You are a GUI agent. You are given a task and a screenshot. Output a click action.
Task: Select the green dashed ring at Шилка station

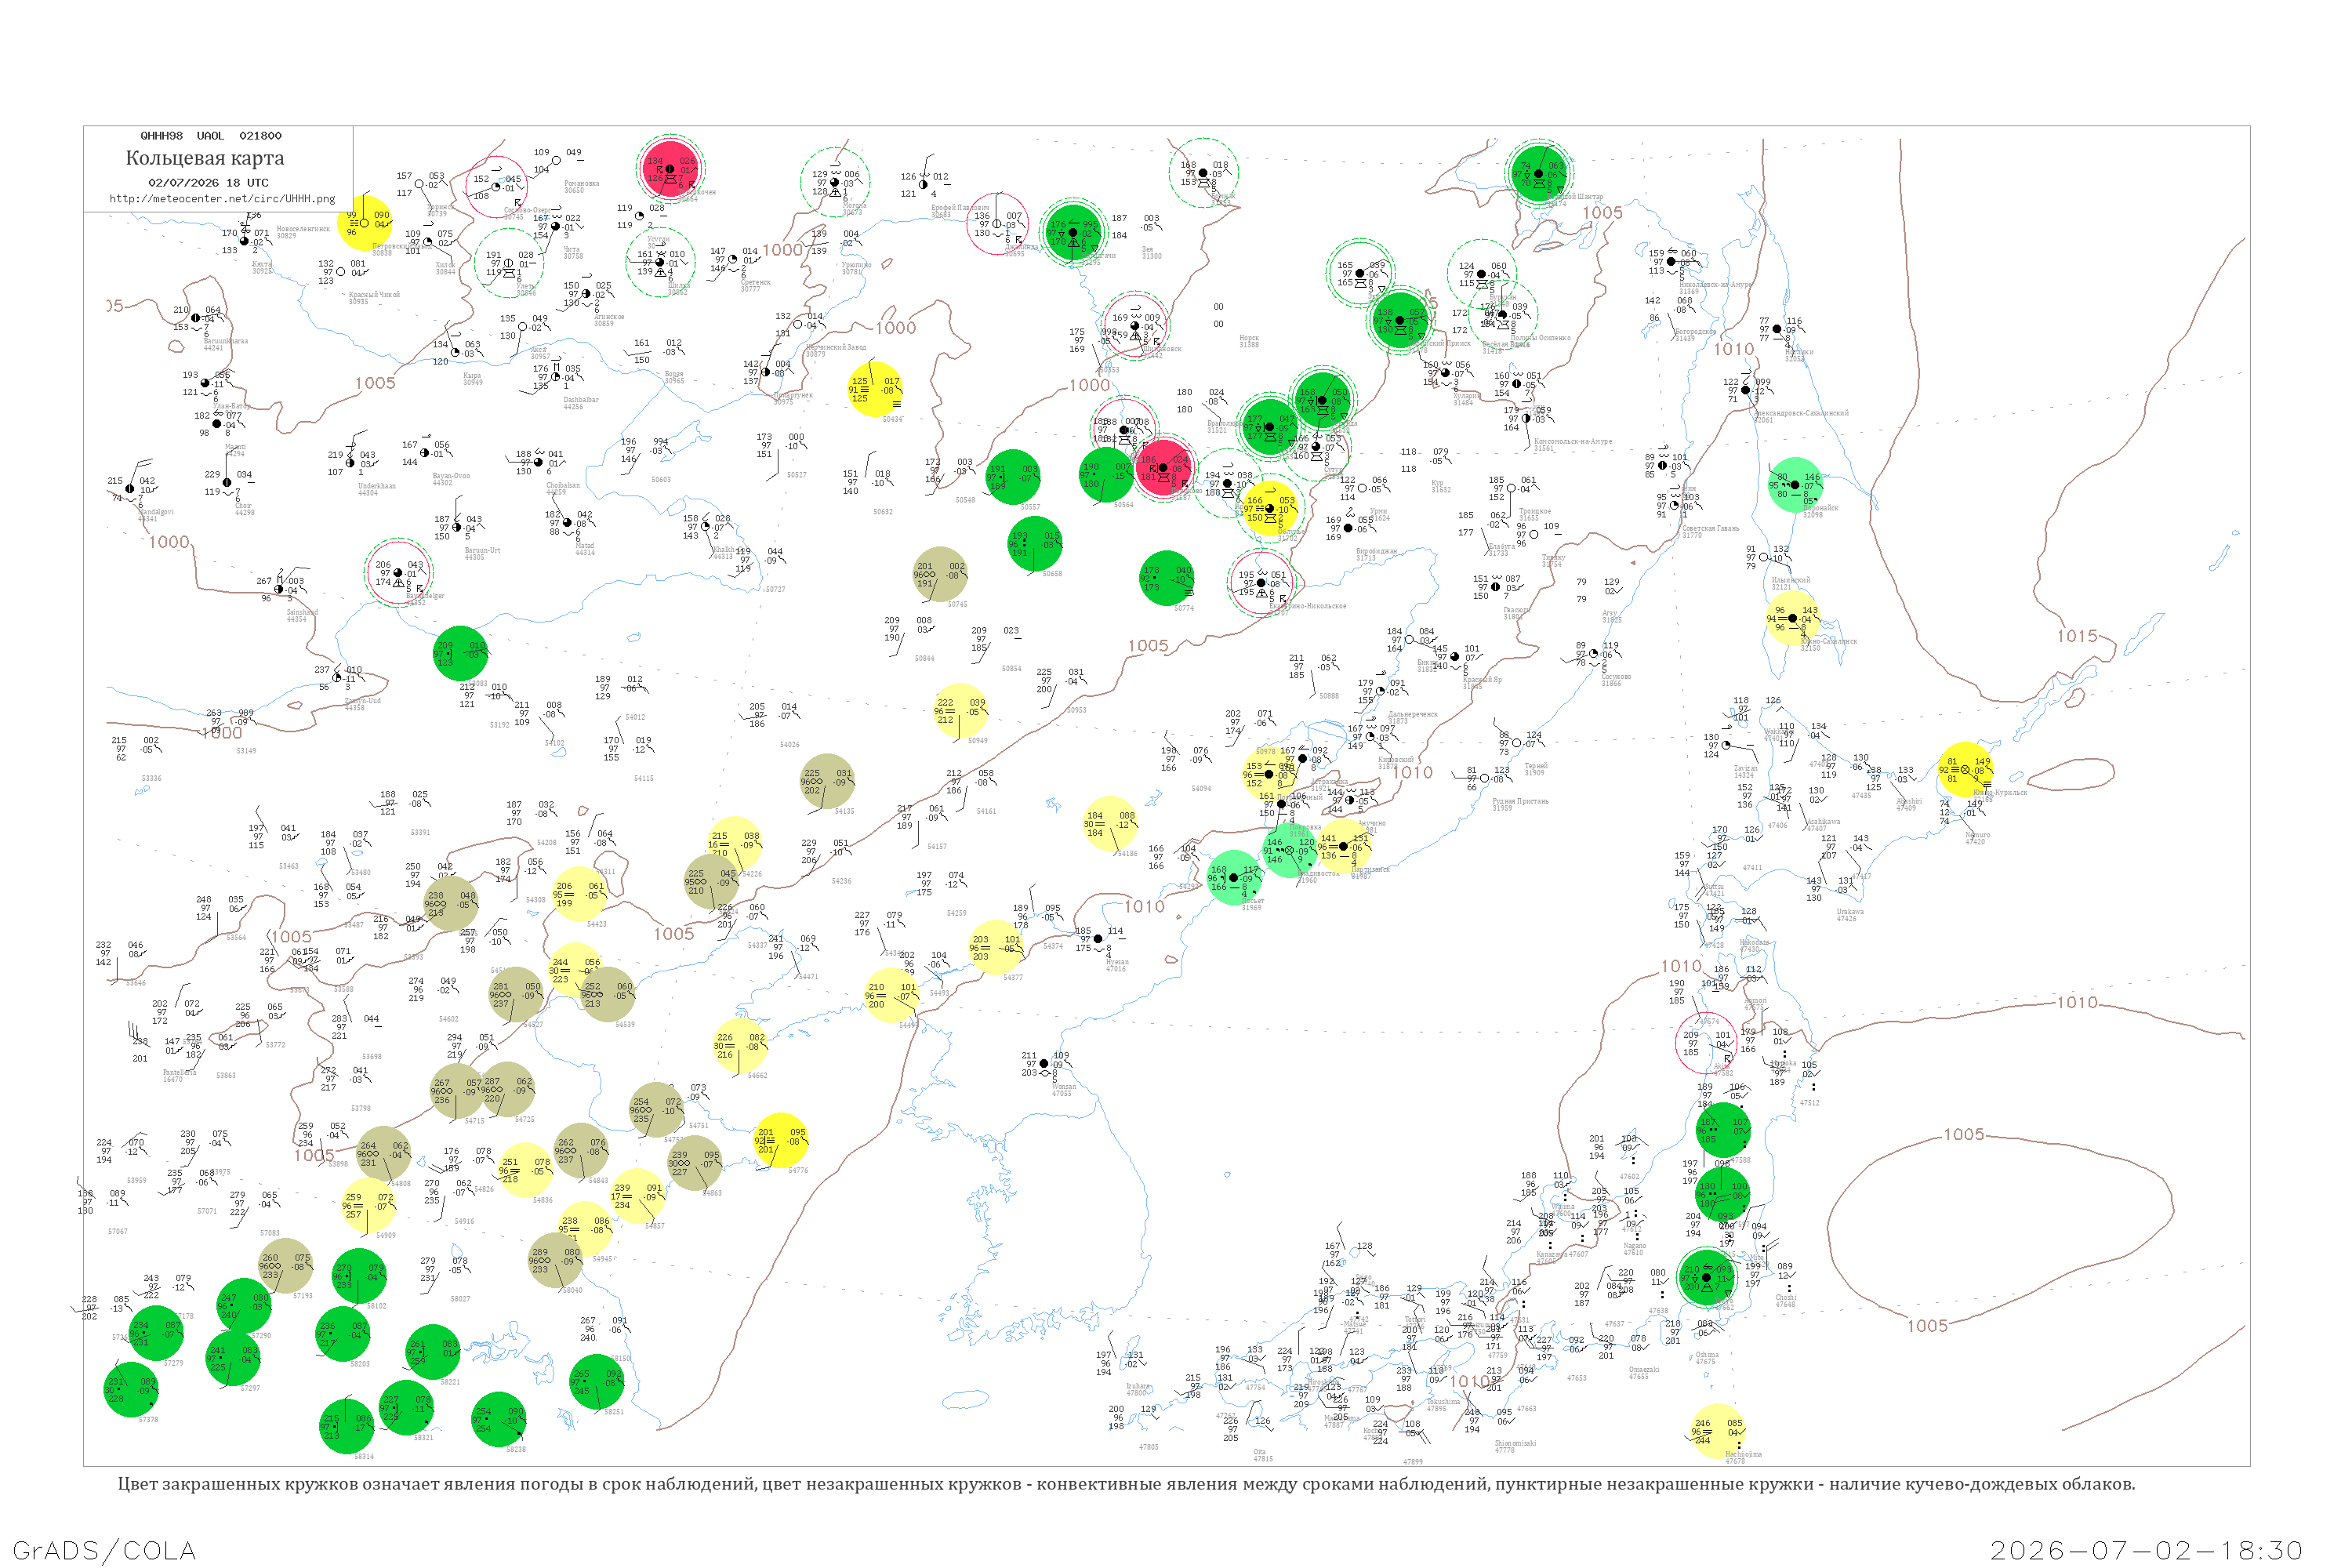(660, 262)
